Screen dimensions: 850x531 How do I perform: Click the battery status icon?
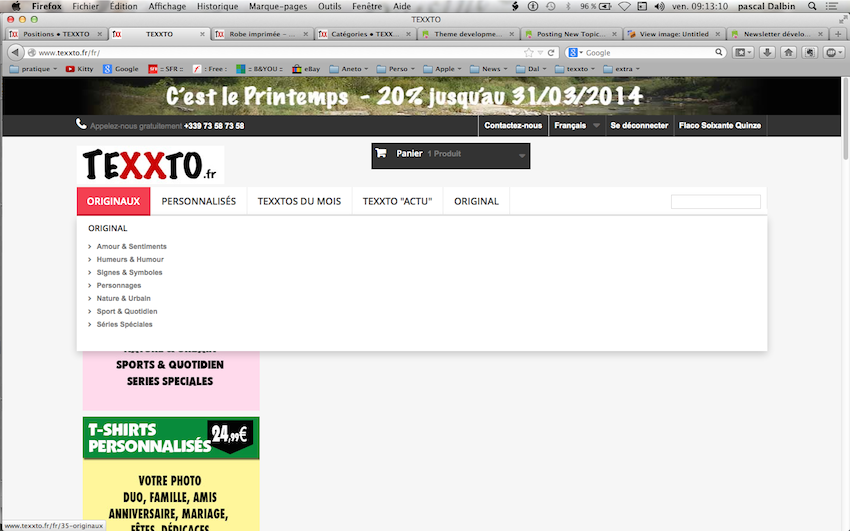point(606,7)
